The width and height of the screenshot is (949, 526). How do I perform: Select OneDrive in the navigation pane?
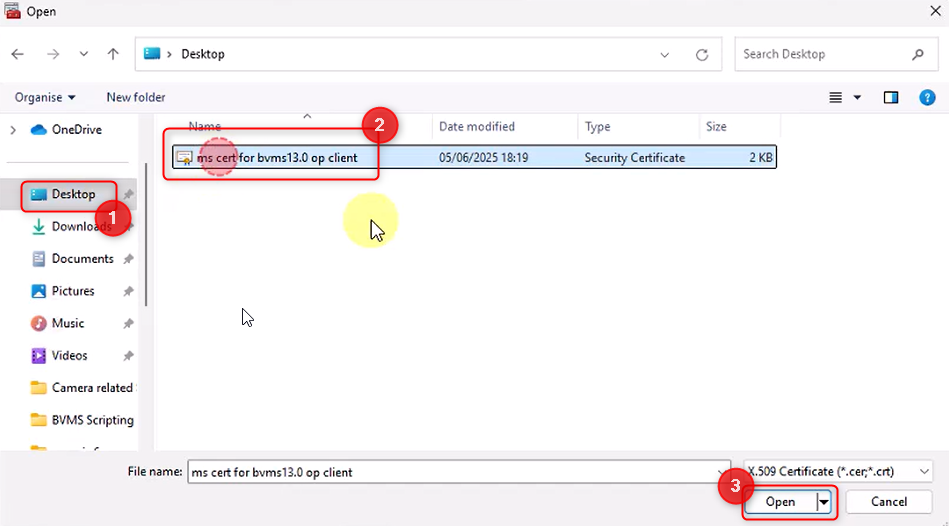(76, 130)
